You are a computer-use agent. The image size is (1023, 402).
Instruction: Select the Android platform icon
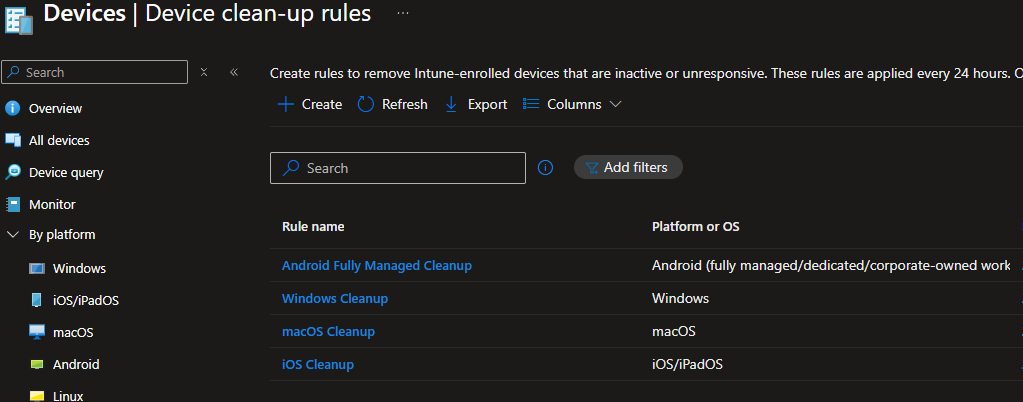37,364
